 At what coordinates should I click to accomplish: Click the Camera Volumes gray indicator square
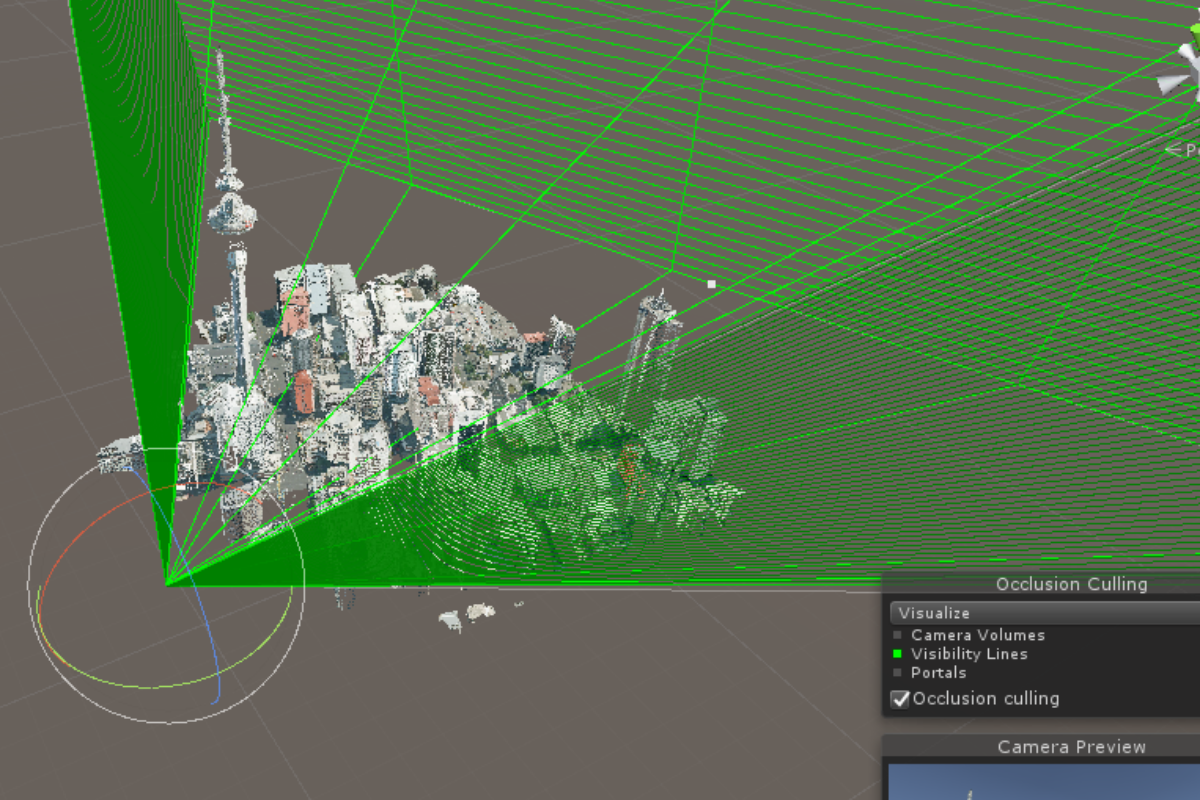(x=897, y=635)
